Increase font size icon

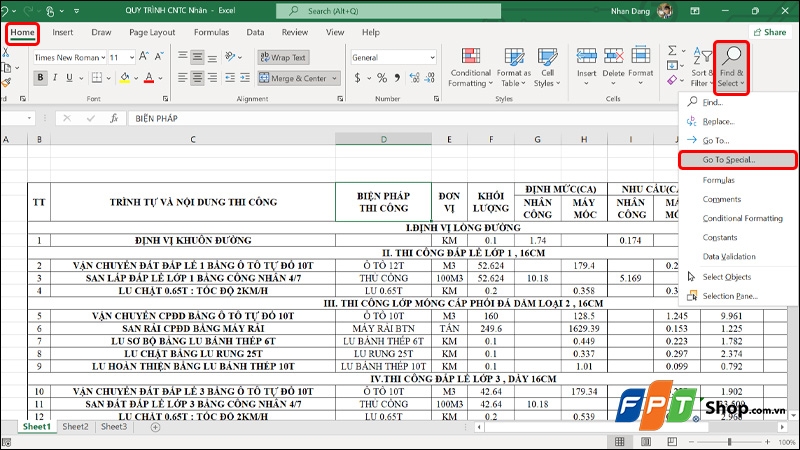(144, 57)
